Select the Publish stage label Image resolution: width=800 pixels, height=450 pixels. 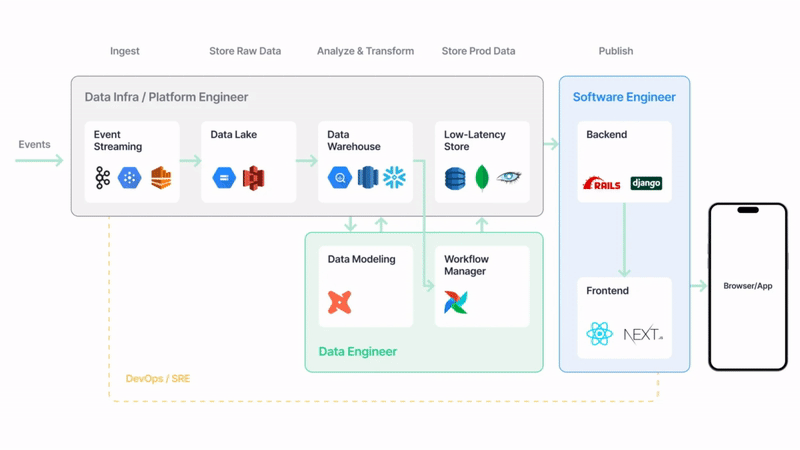click(615, 51)
